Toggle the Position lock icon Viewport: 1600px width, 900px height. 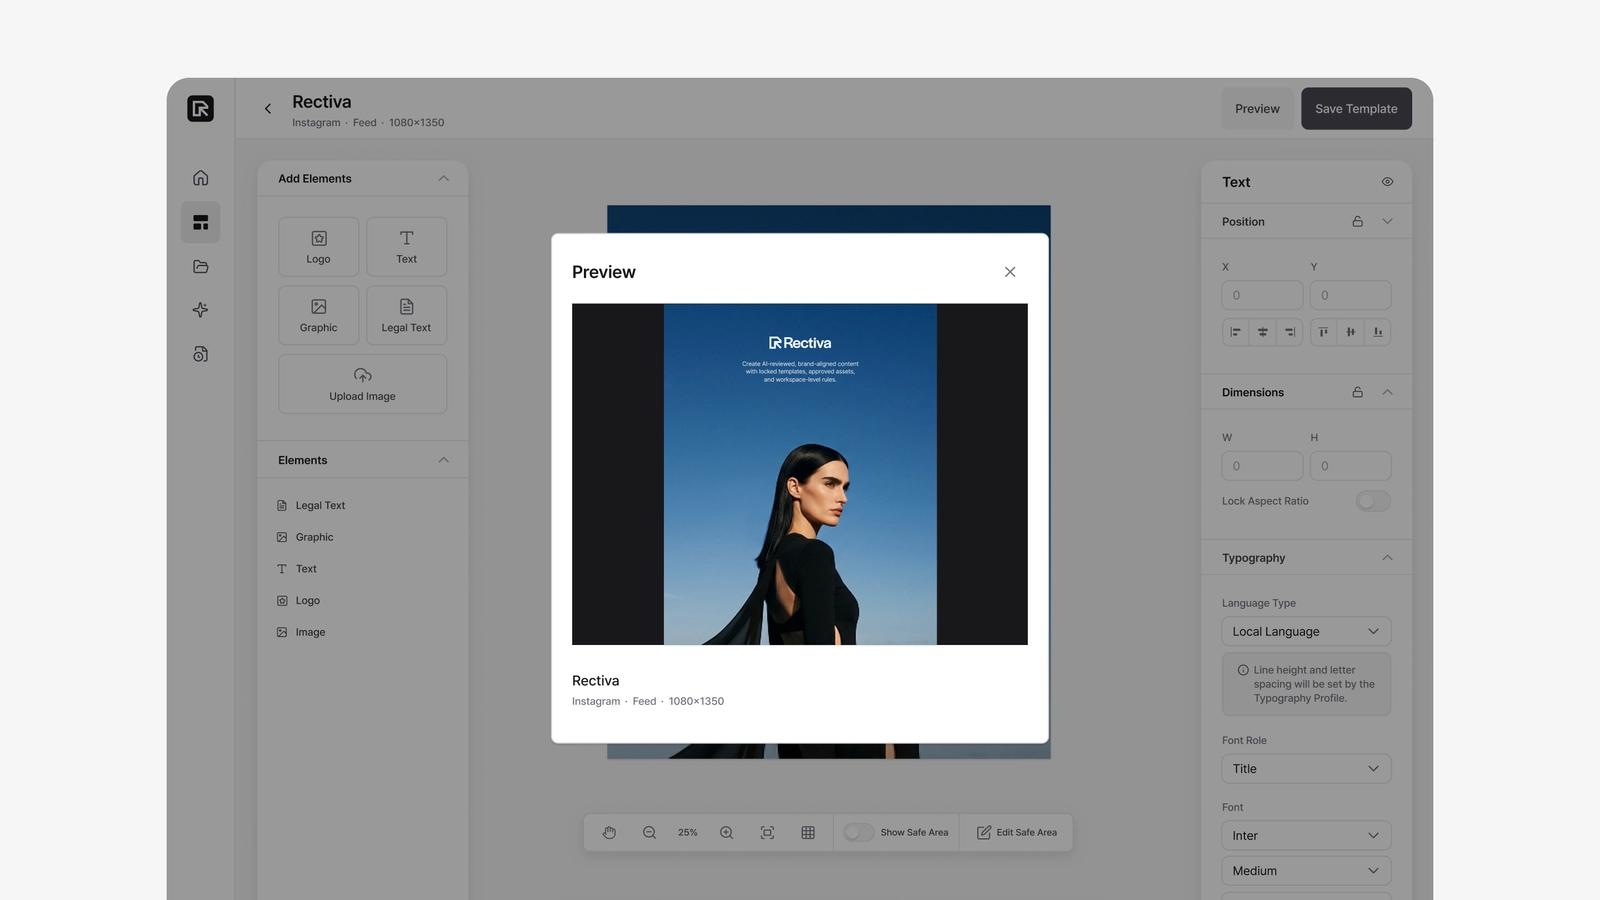tap(1357, 222)
